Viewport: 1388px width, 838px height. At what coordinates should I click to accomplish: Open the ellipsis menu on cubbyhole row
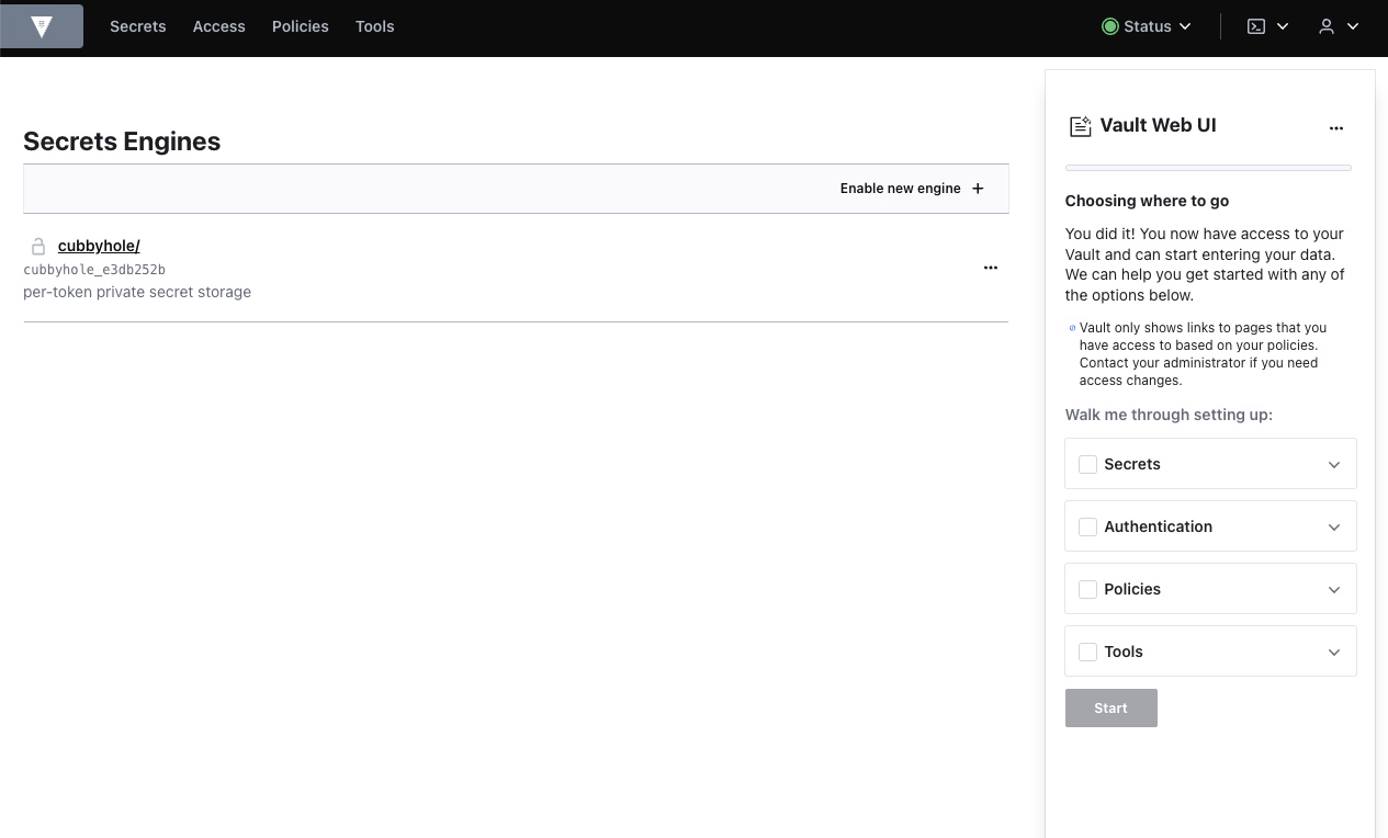pos(990,267)
